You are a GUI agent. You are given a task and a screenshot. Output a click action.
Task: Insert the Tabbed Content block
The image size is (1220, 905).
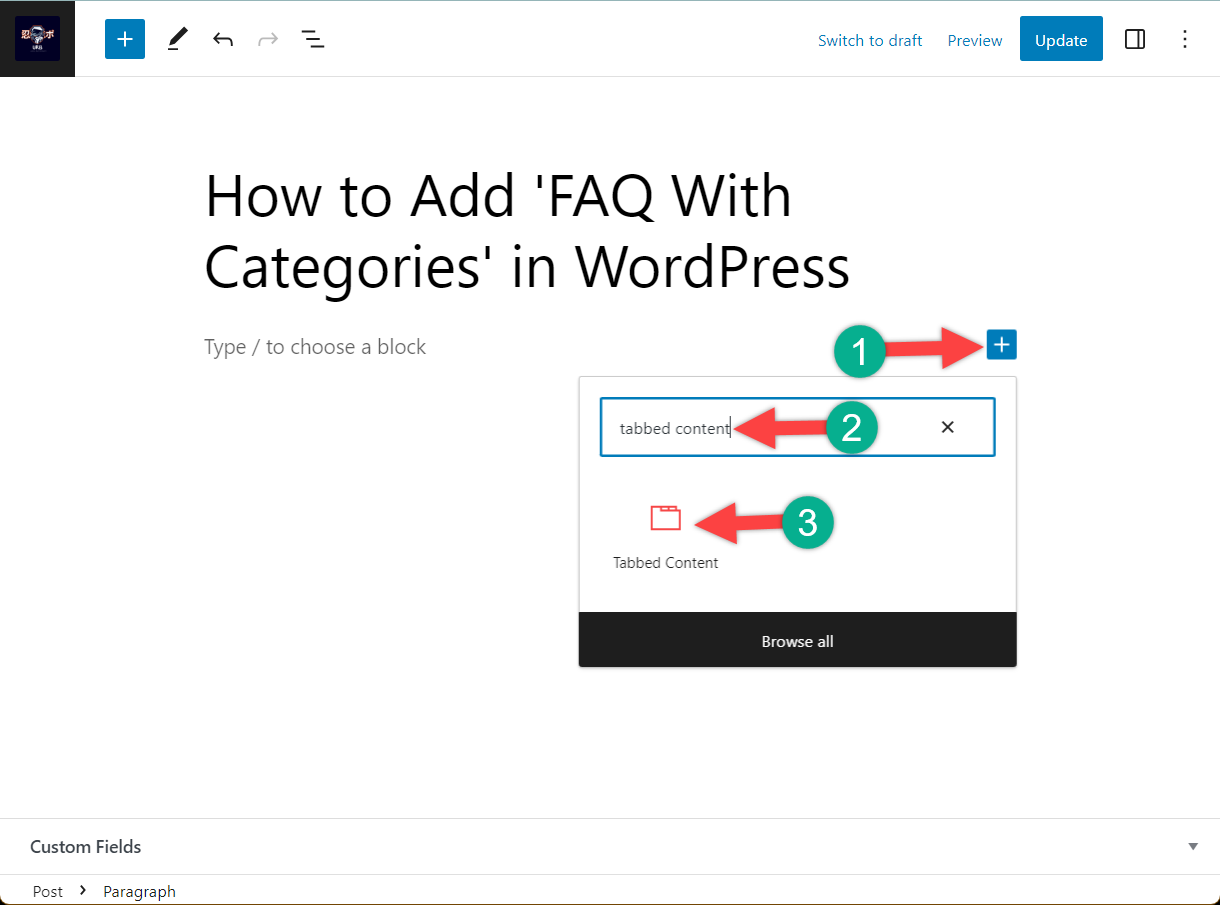[665, 537]
